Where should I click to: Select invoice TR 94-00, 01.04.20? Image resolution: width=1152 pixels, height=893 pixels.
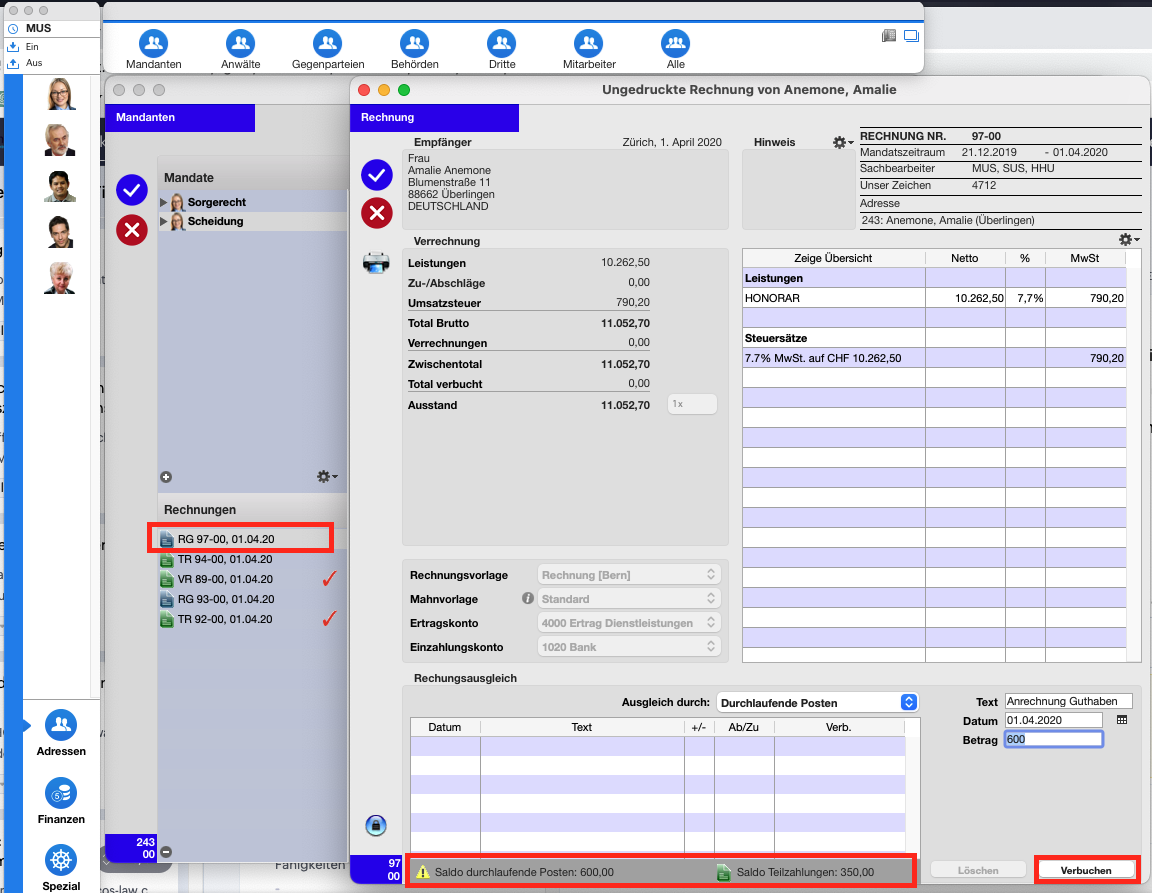tap(252, 559)
